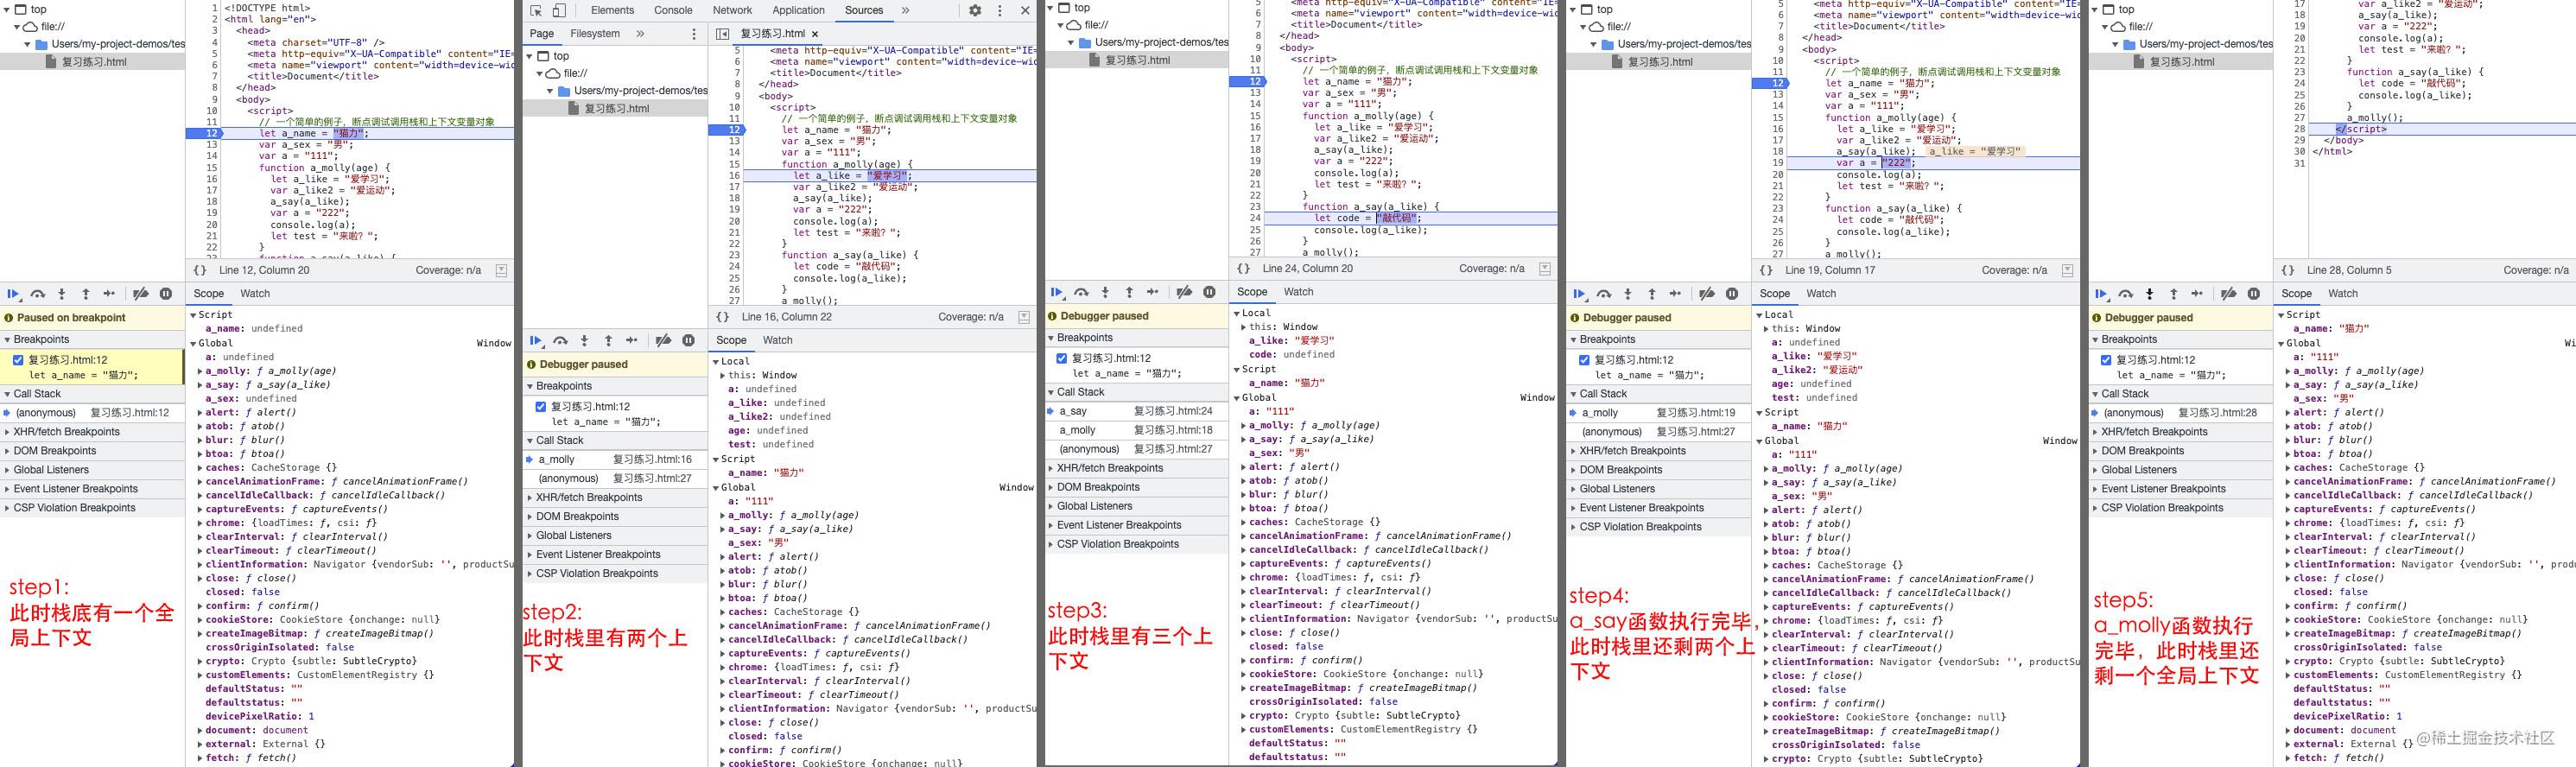Select a_say frame at 复习练习.html:24 in call stack

(x=1136, y=411)
